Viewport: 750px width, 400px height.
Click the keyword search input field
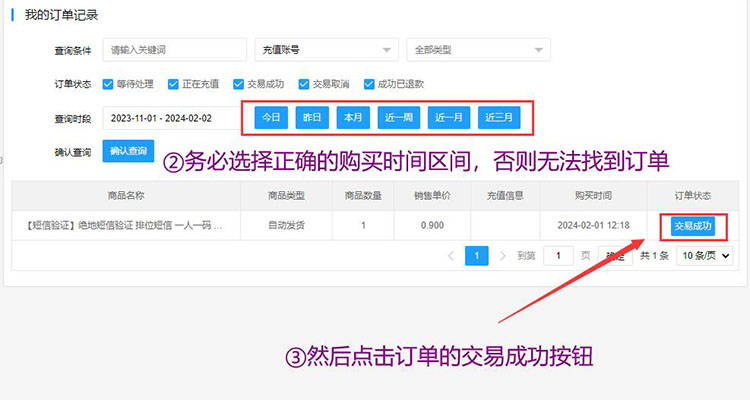point(174,50)
